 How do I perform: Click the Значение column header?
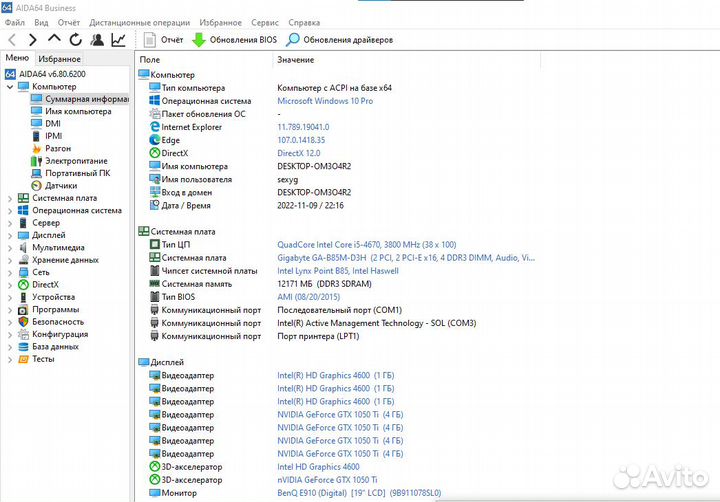(295, 60)
